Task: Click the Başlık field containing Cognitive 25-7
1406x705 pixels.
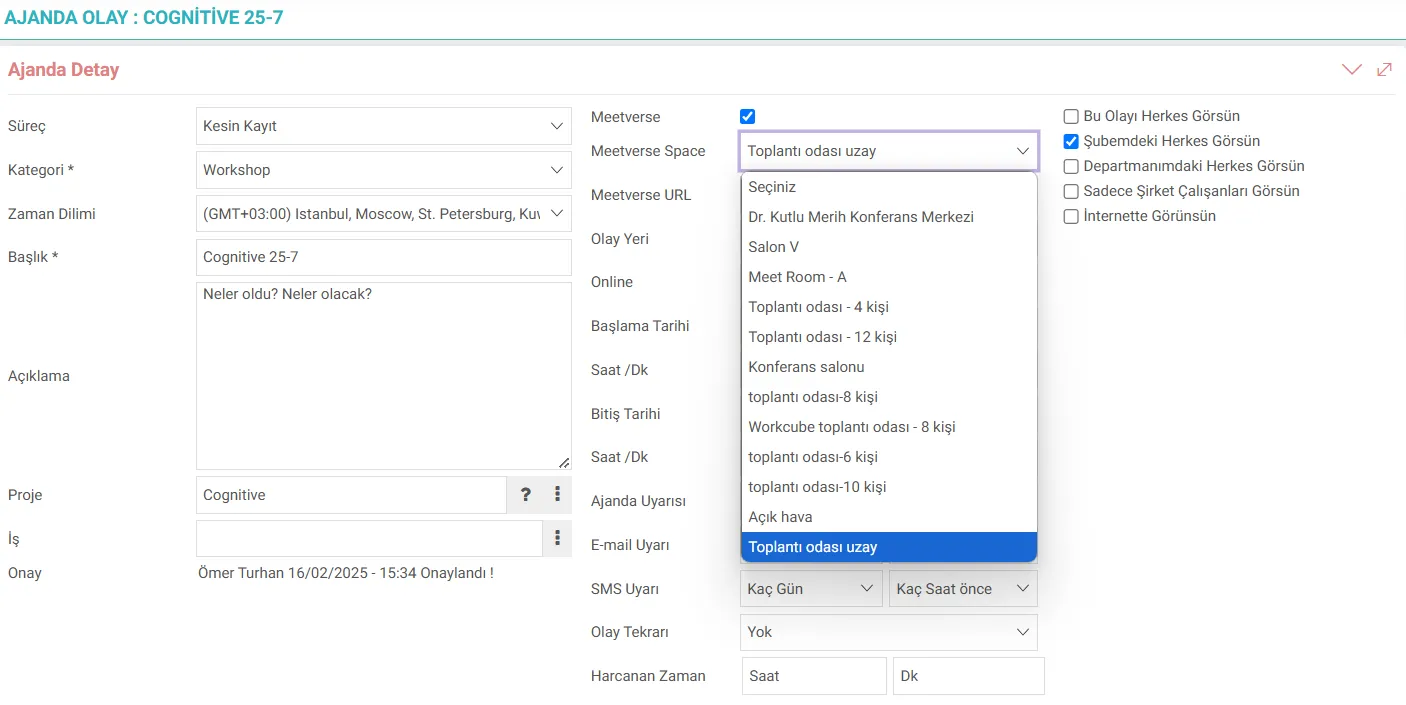Action: [384, 257]
